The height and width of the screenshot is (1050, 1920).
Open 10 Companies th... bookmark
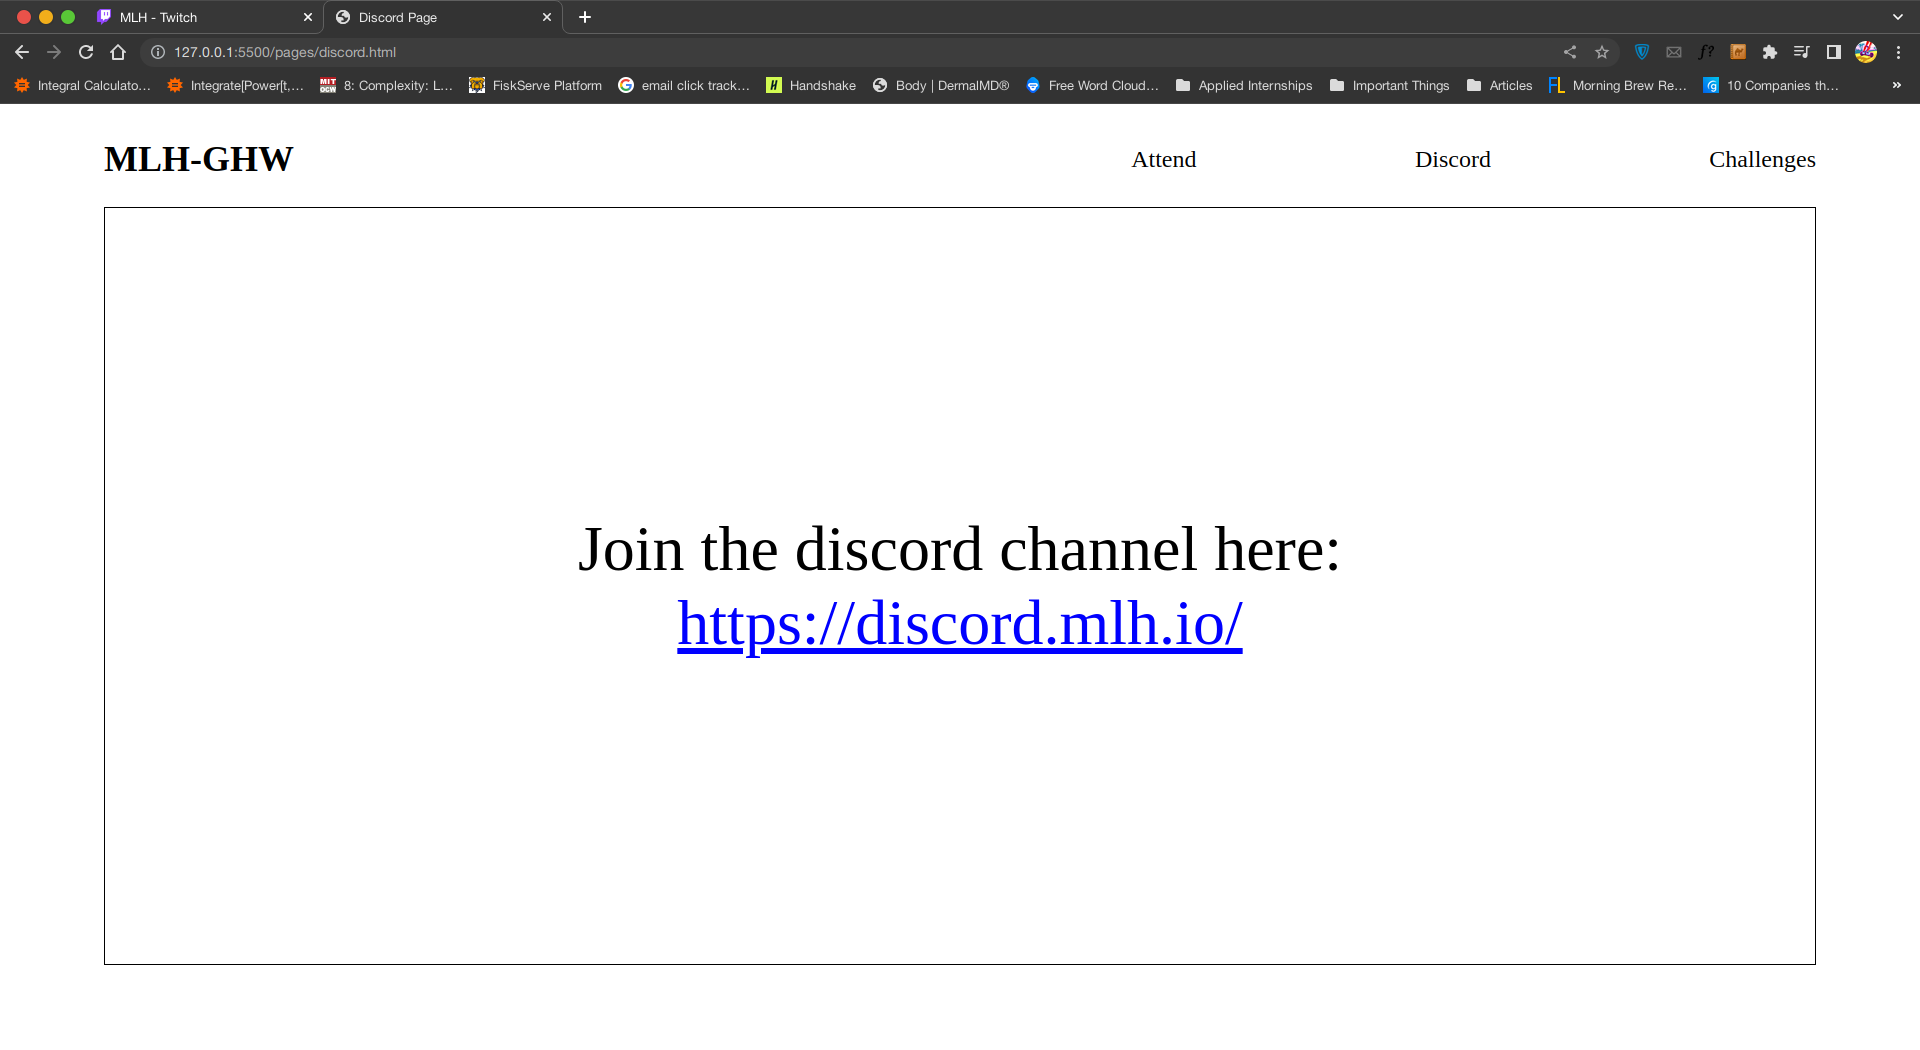1771,85
